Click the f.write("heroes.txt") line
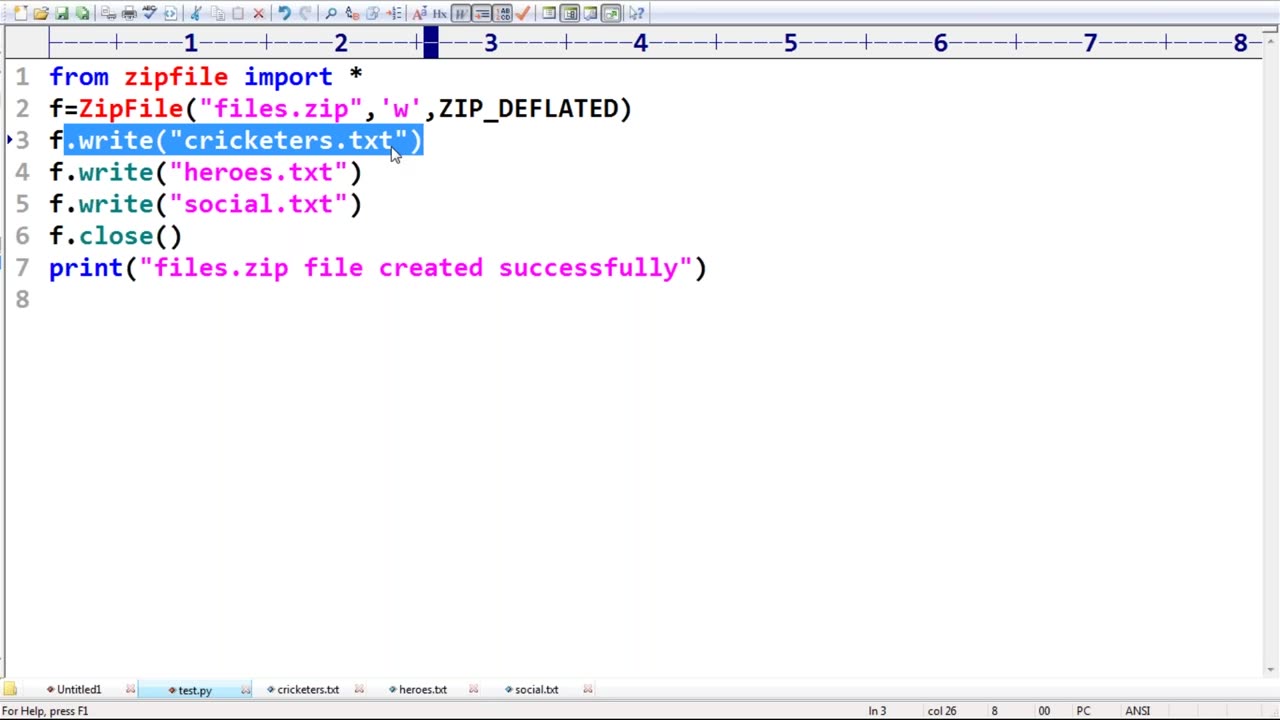1280x720 pixels. [x=206, y=173]
